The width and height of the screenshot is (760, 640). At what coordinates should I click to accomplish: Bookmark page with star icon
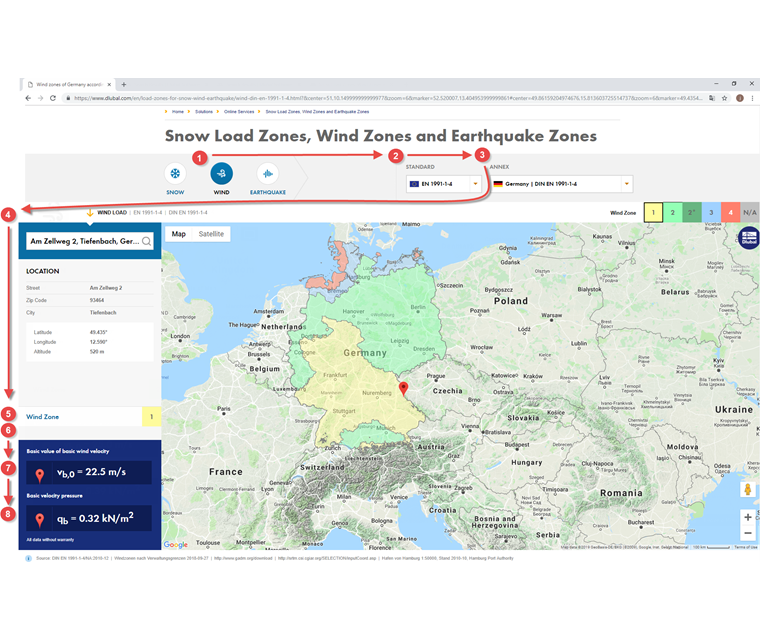click(725, 98)
